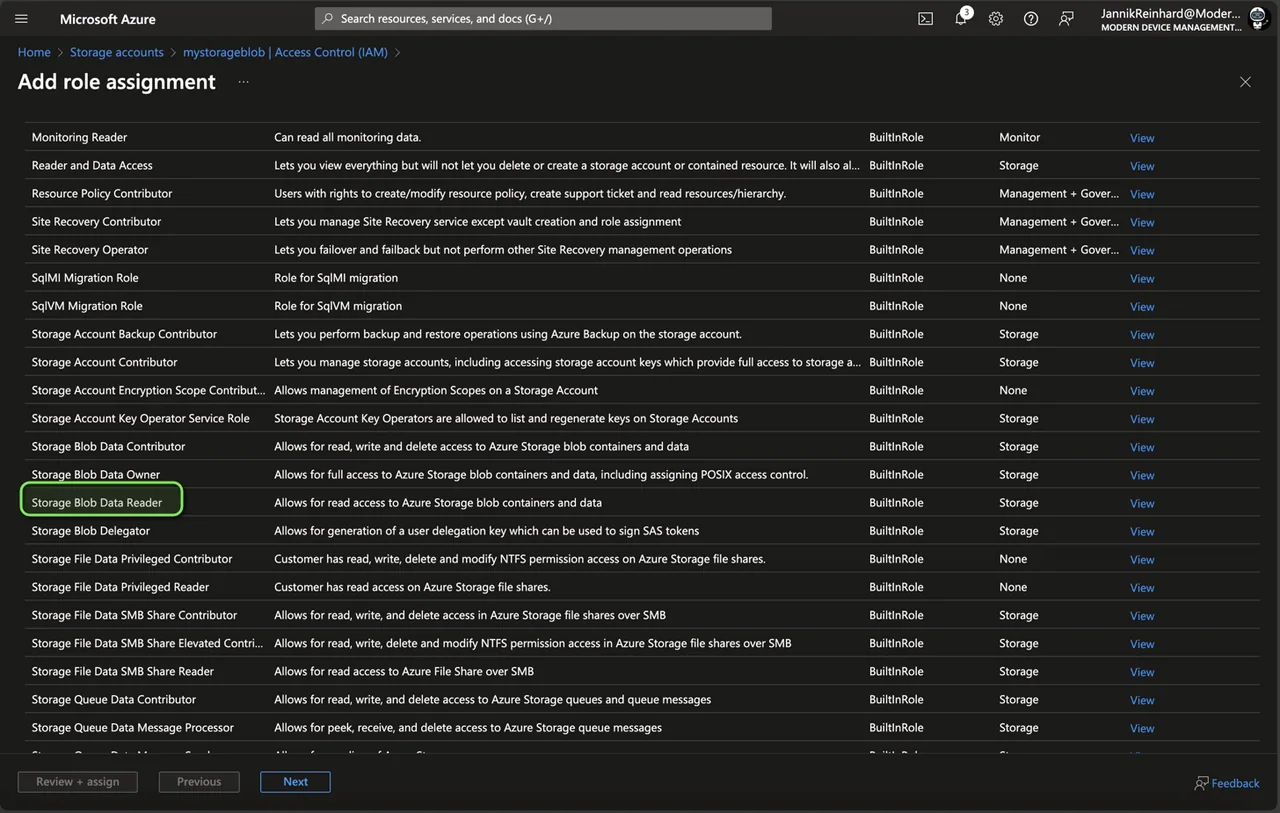Select the Reader and Data Access role
This screenshot has height=813, width=1280.
click(92, 165)
